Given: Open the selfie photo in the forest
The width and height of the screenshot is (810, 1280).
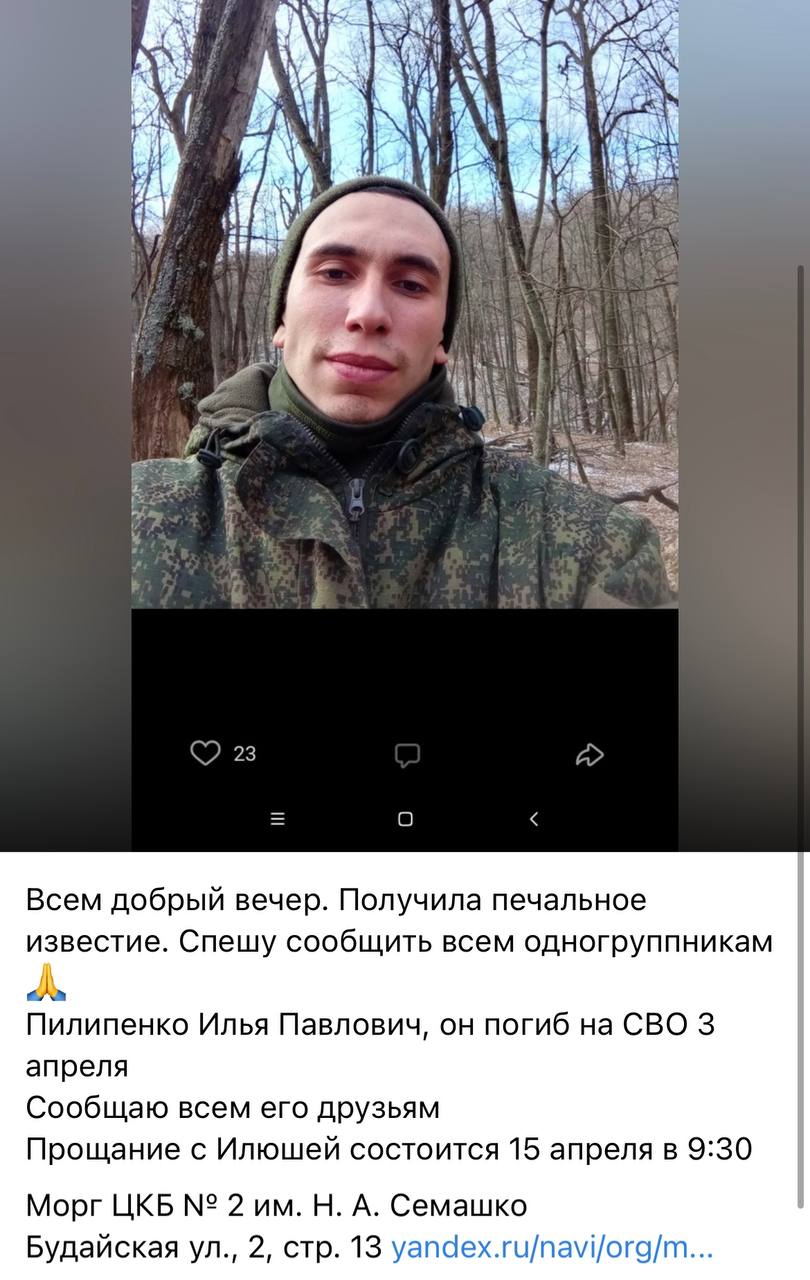Looking at the screenshot, I should [x=405, y=304].
